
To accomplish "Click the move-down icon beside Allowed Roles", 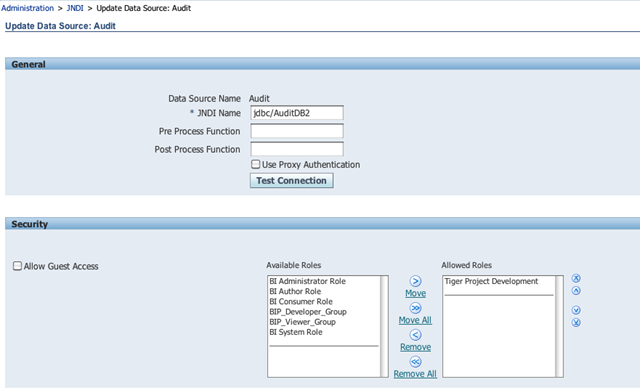I will click(576, 310).
